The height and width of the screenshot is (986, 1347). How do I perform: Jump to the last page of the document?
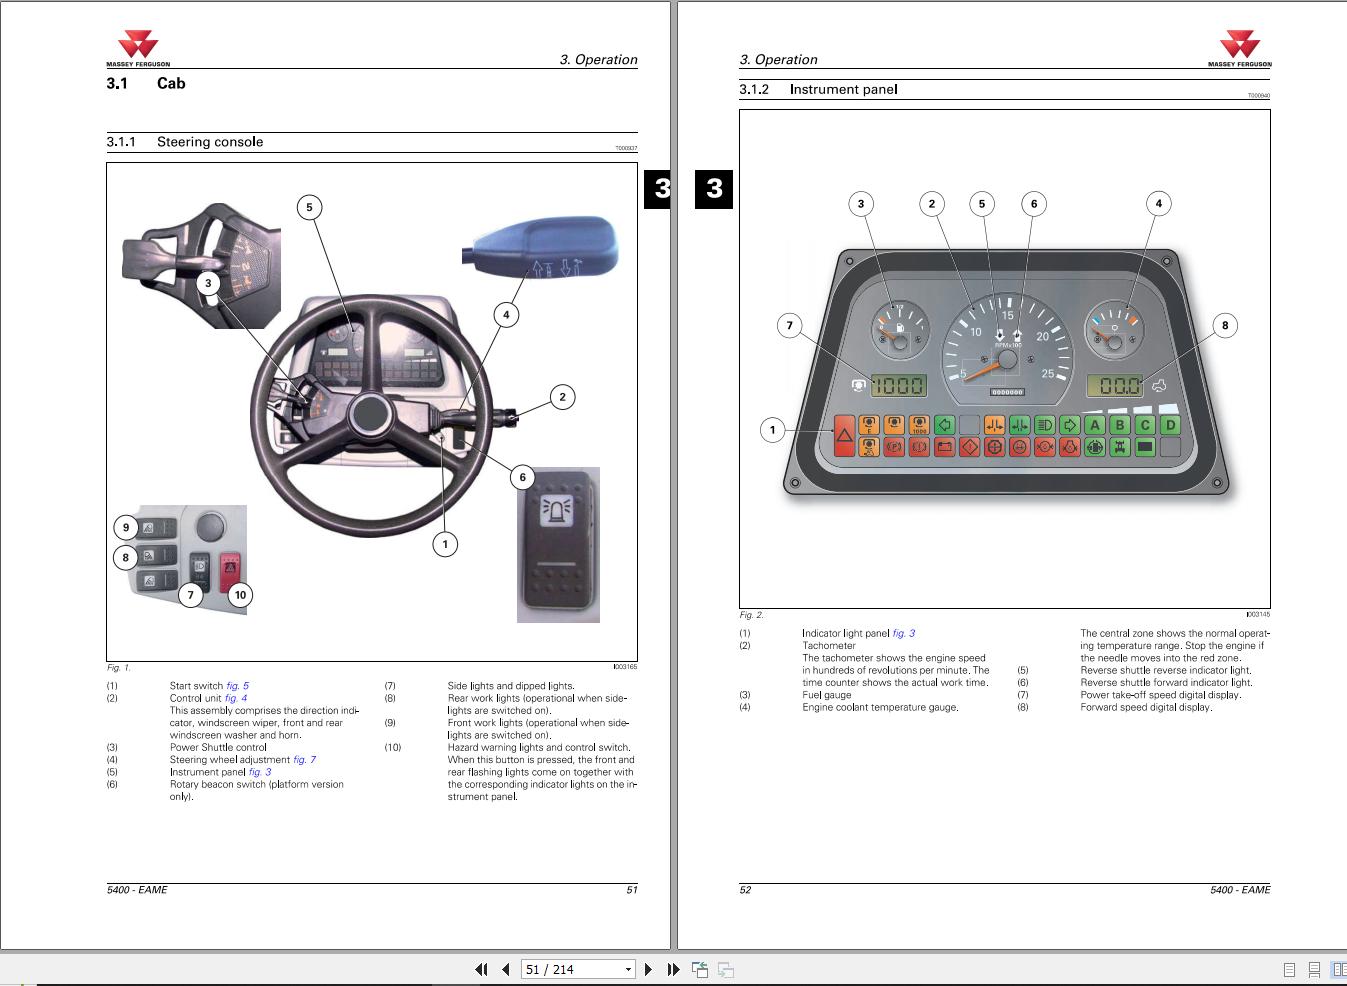(673, 969)
